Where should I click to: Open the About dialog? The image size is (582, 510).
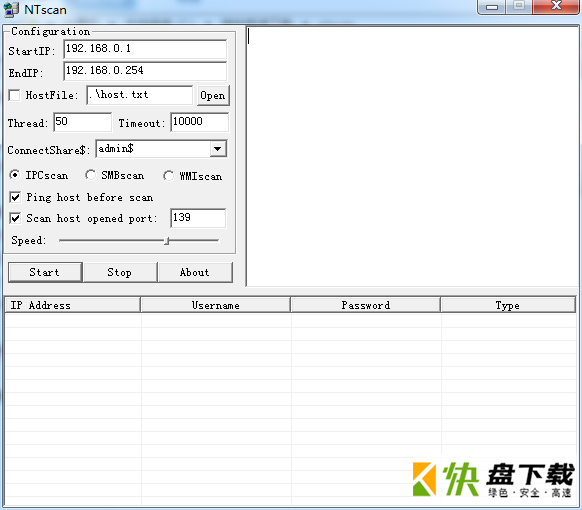195,272
